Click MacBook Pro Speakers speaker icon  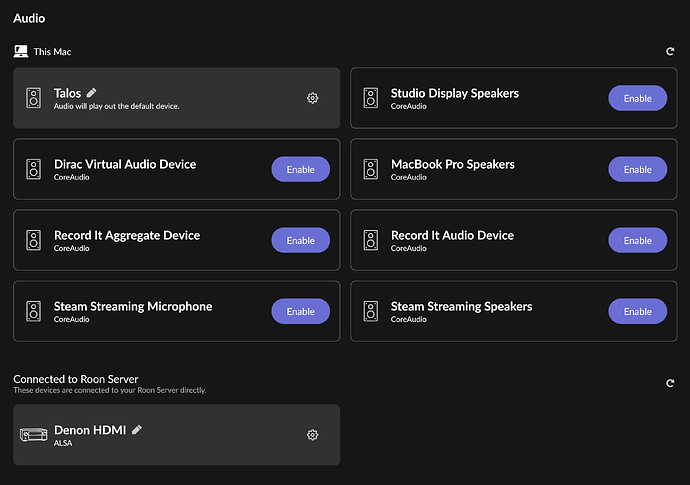pos(371,169)
